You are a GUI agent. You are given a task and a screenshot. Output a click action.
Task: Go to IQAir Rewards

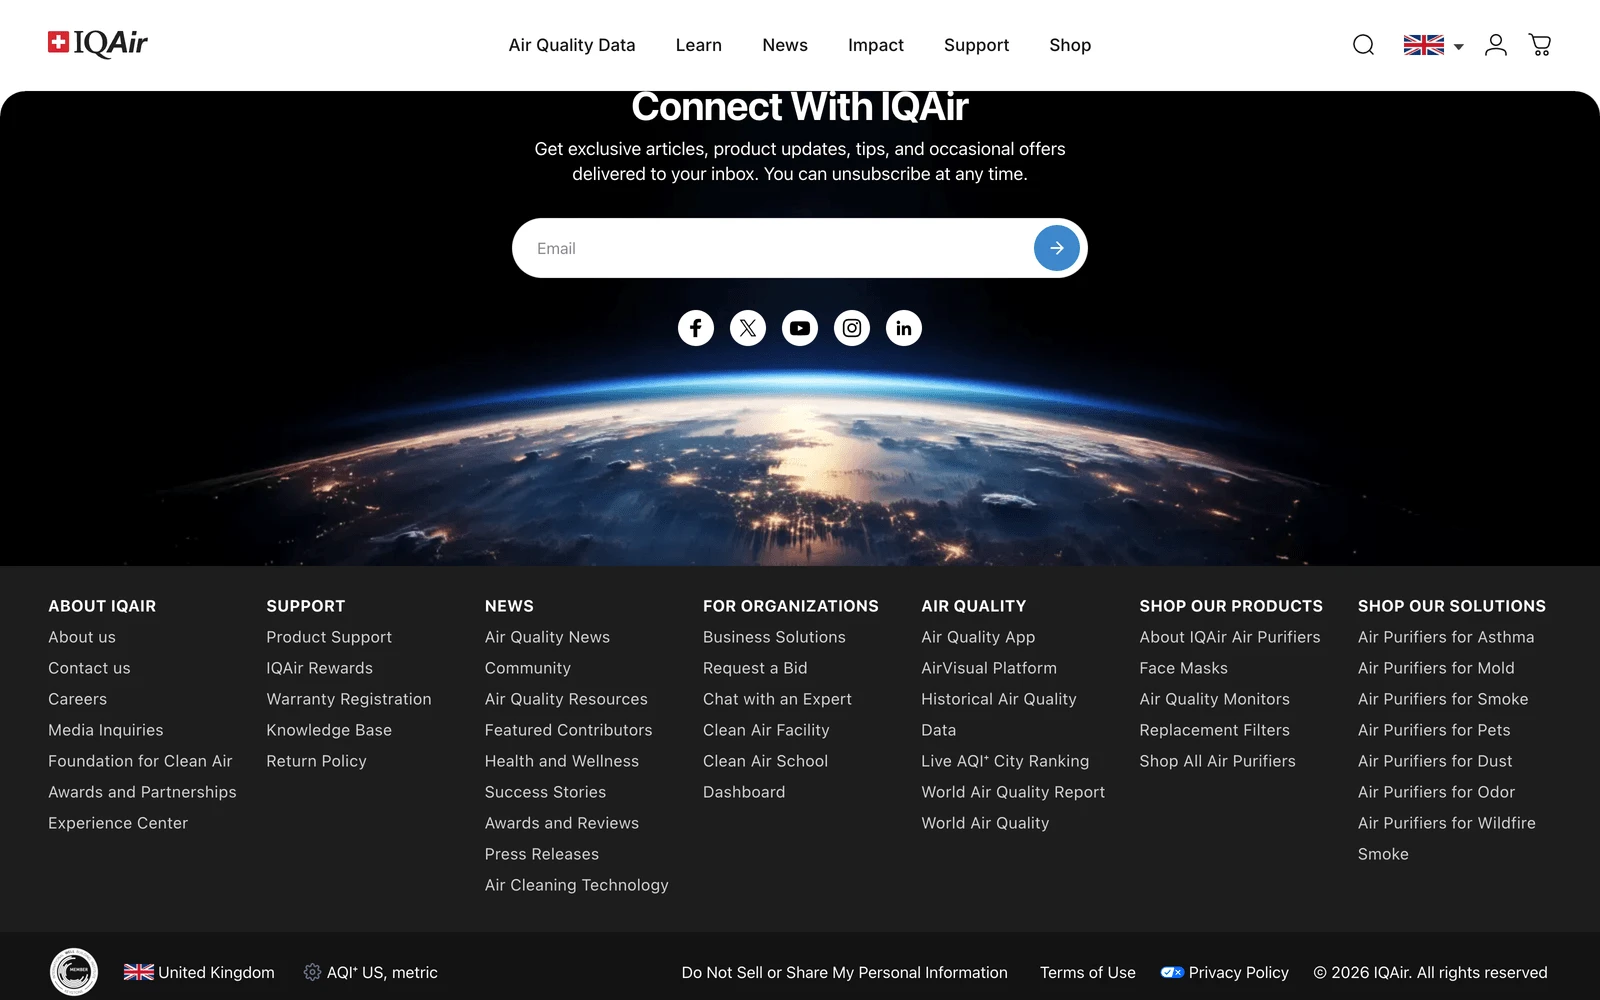tap(319, 668)
